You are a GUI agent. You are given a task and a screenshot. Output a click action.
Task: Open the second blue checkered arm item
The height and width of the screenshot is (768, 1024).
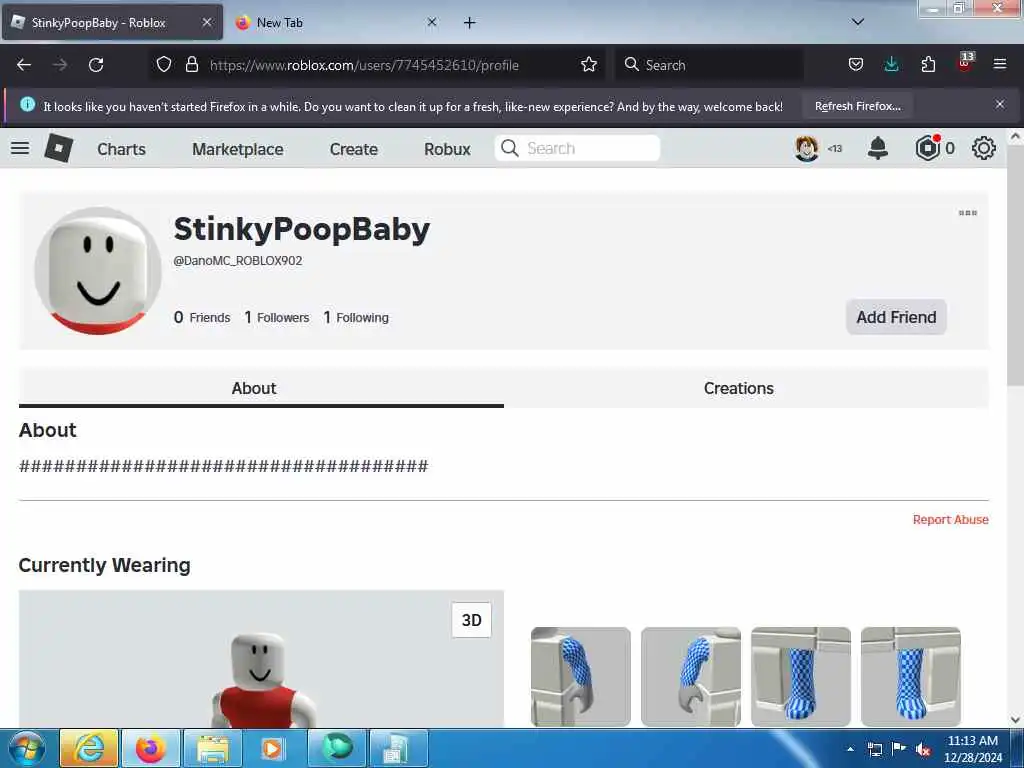pyautogui.click(x=690, y=677)
